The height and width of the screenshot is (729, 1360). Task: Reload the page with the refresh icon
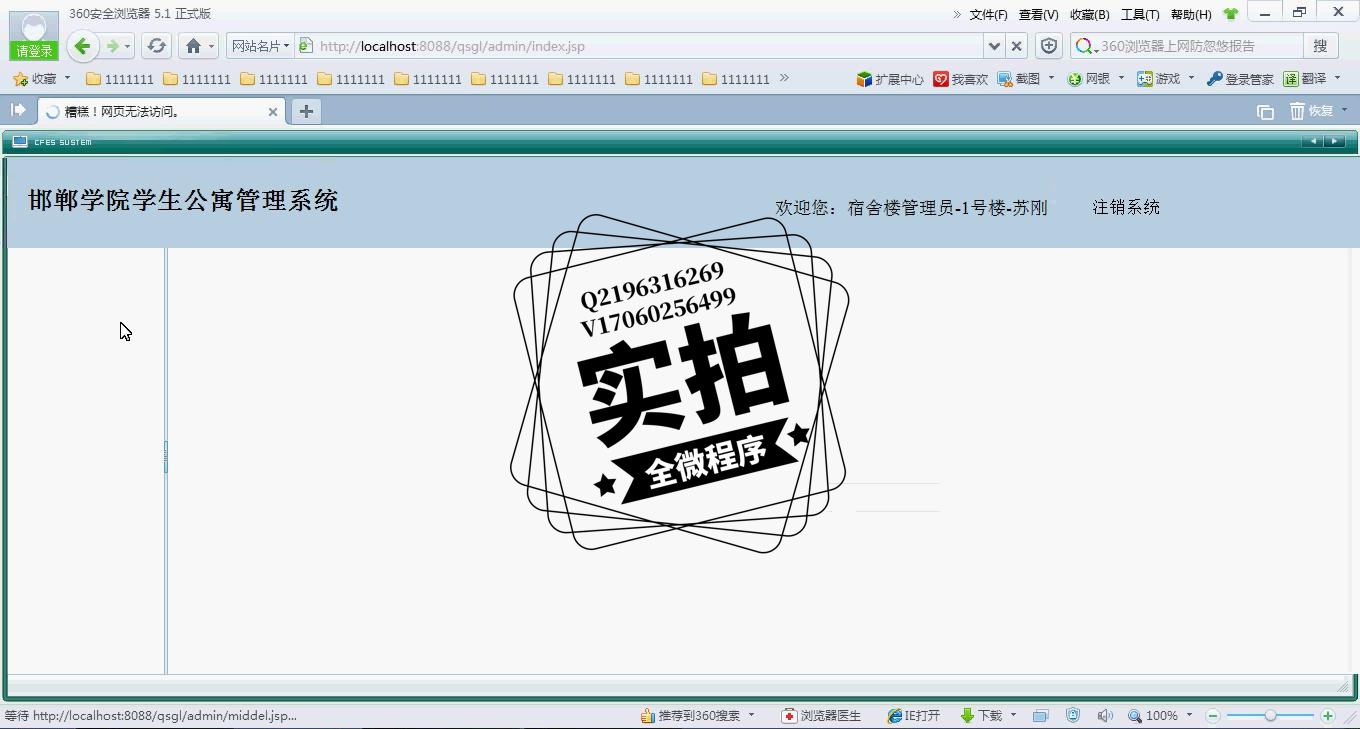[156, 46]
